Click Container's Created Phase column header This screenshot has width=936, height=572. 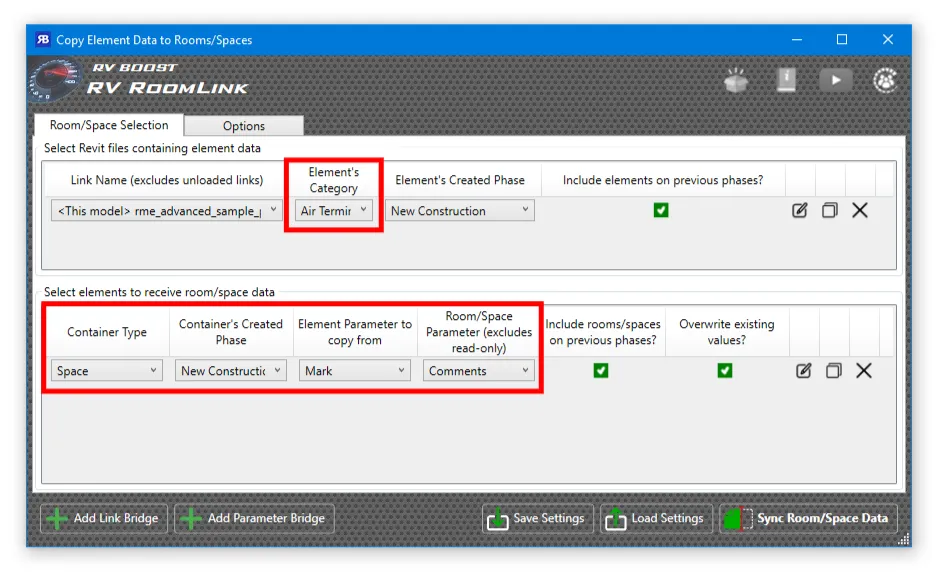230,332
